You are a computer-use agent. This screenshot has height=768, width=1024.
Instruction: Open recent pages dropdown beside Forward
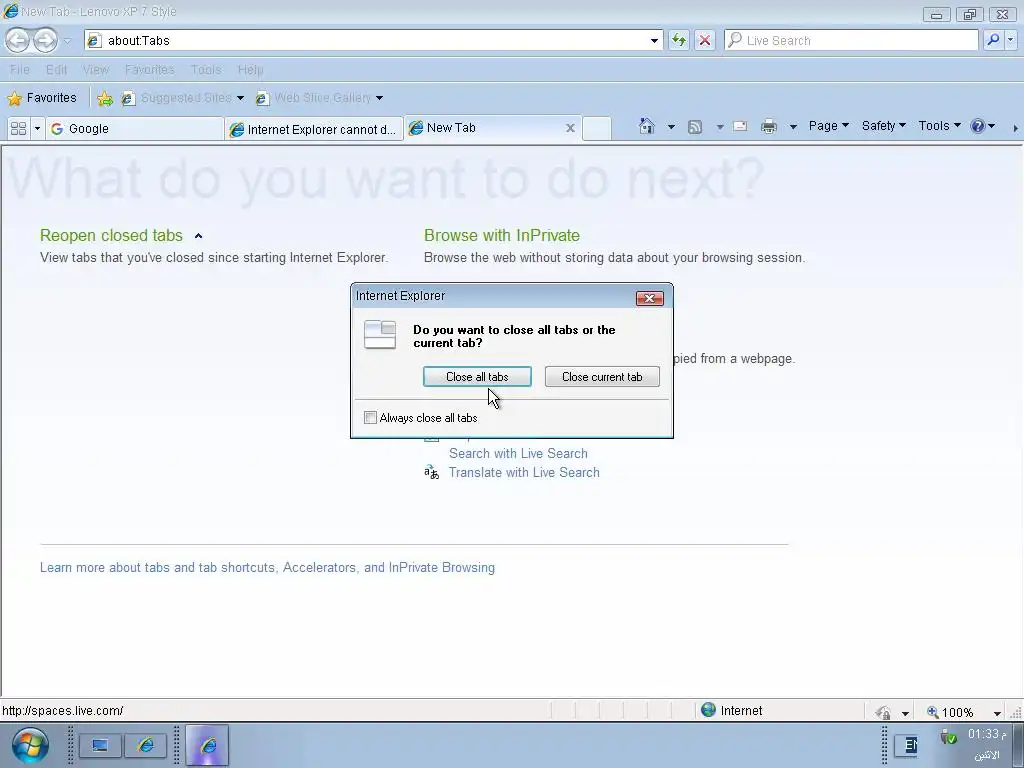coord(67,41)
